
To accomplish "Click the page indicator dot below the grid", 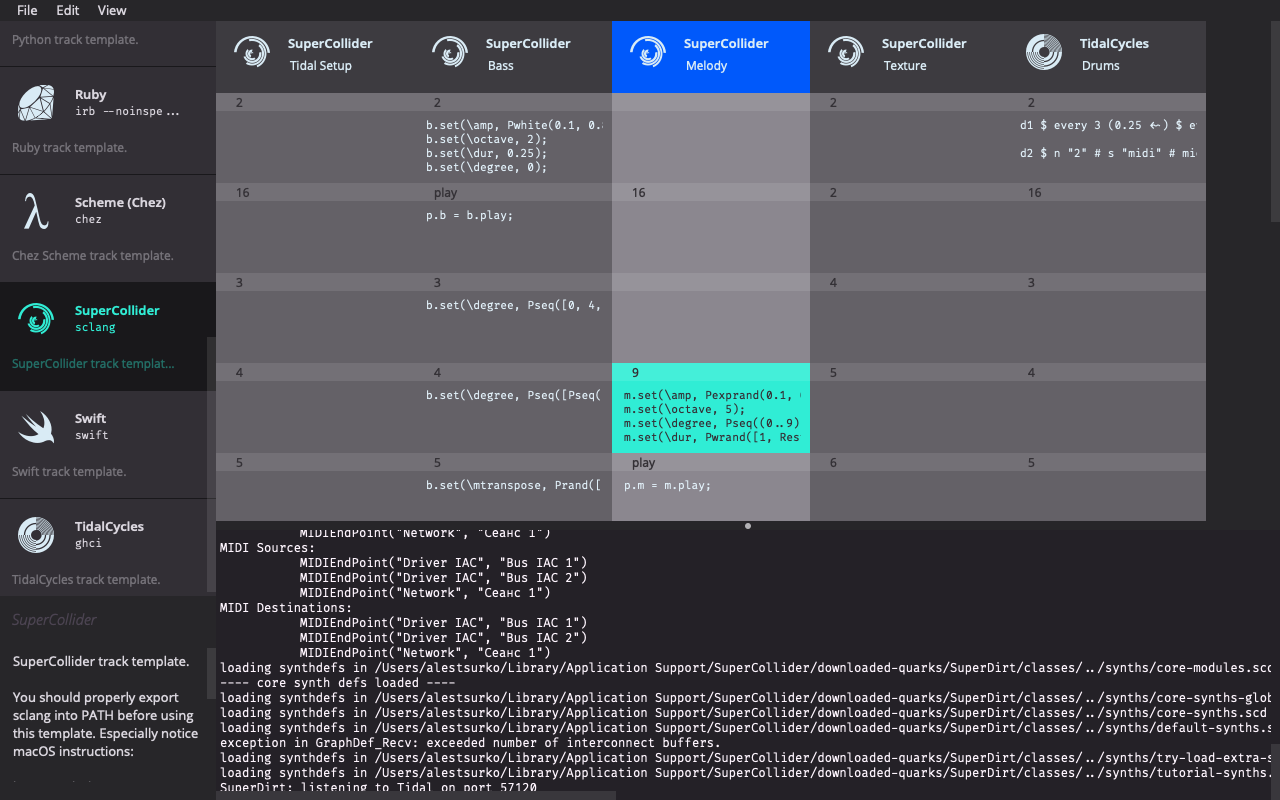I will [x=747, y=525].
